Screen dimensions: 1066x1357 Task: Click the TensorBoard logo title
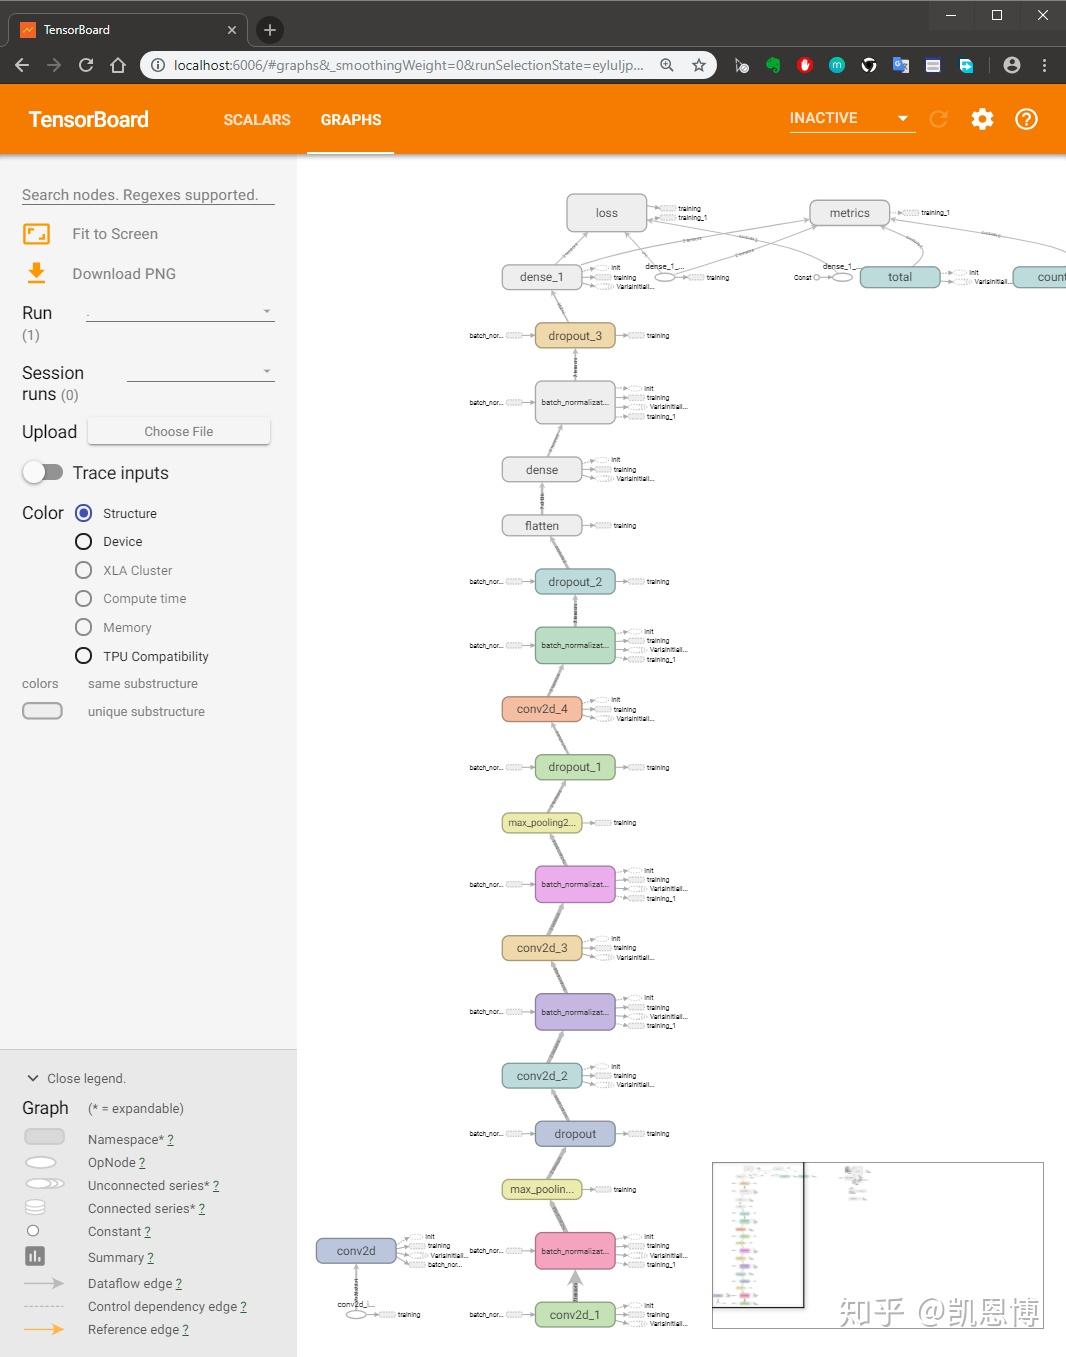89,119
